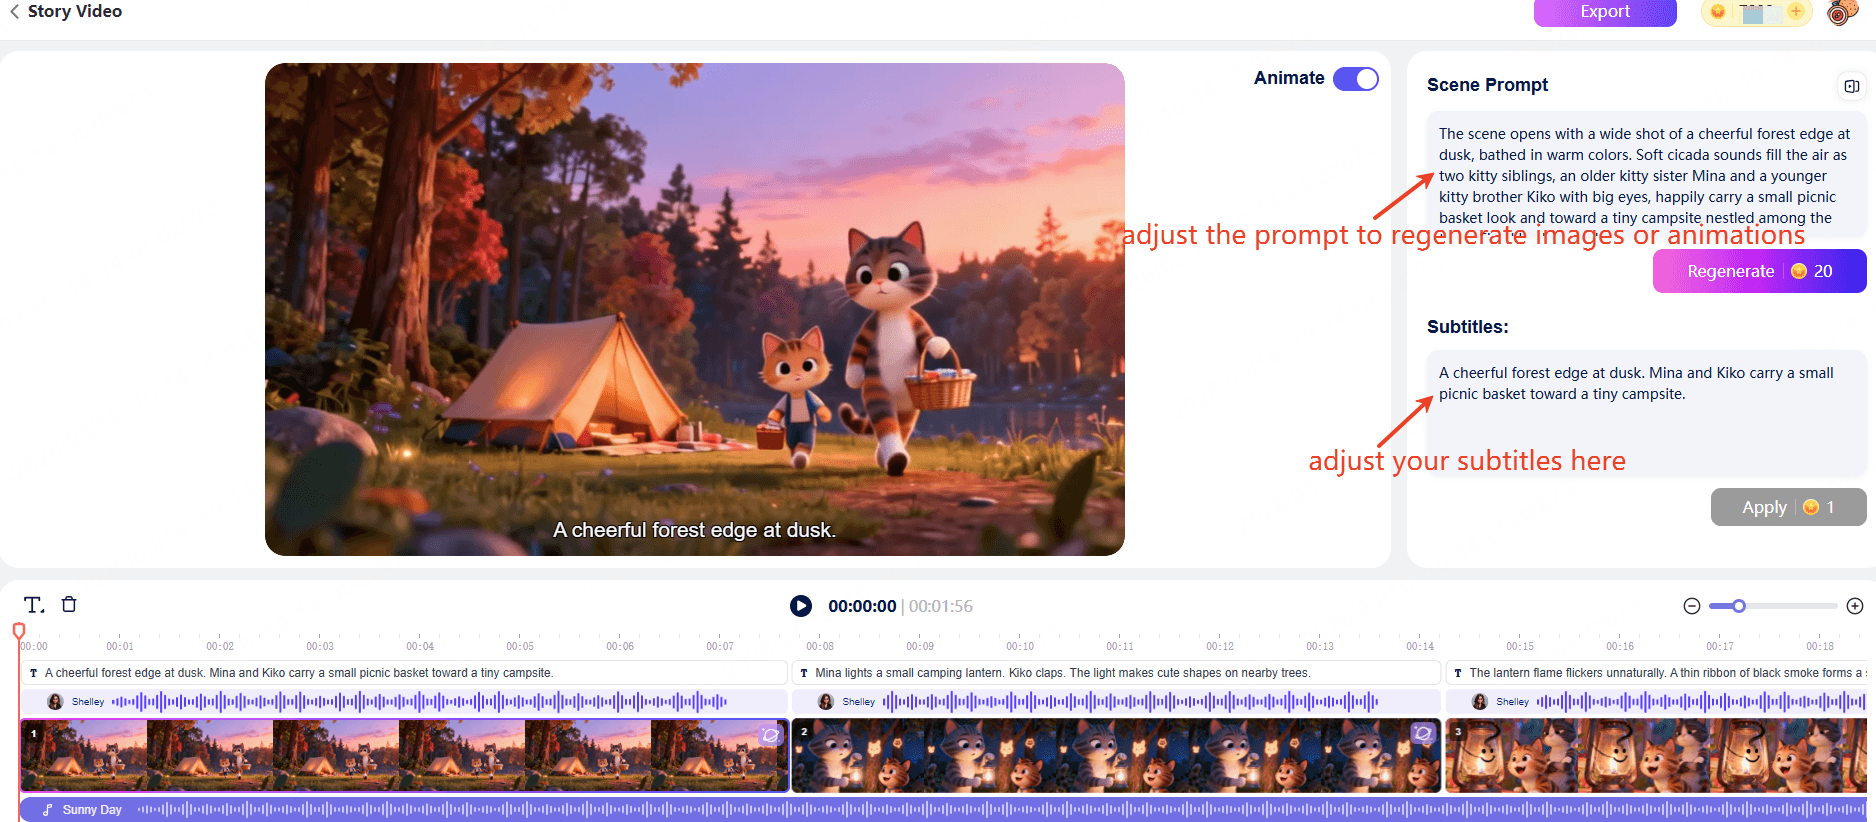Select scene 2 lantern kitties clip thumbnail
This screenshot has height=822, width=1876.
pos(1116,756)
